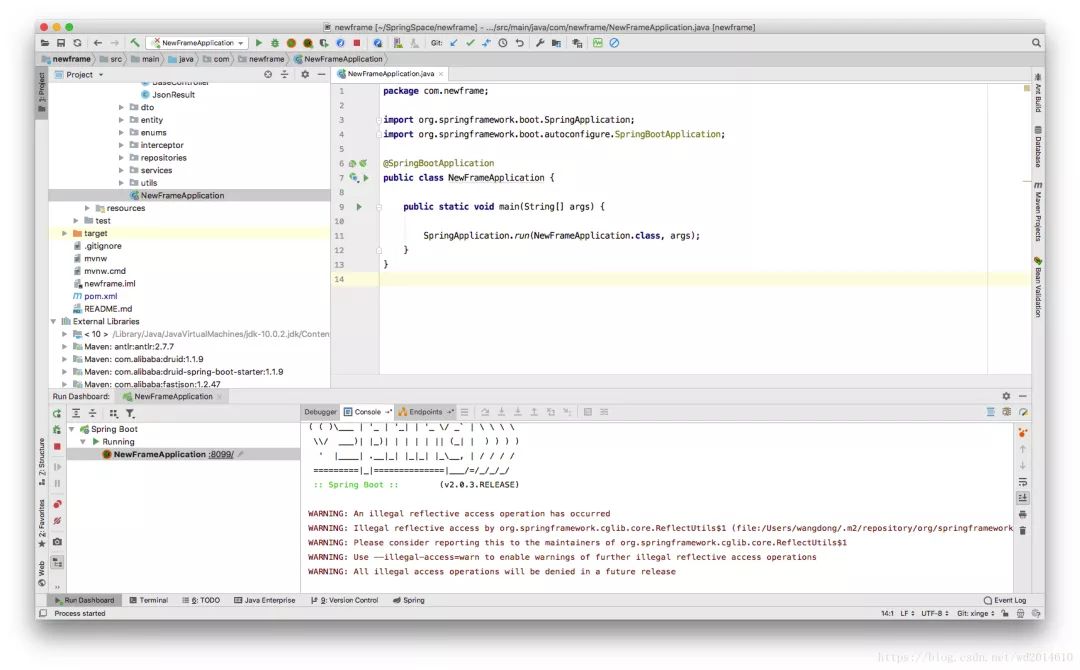Run NewFrameApplication using the green Run icon
Viewport: 1080px width, 670px height.
(259, 43)
